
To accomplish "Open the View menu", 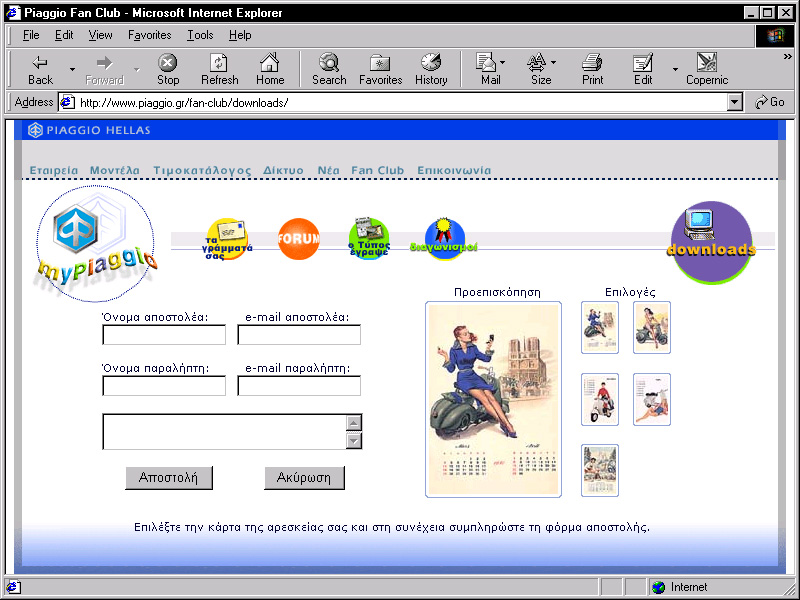I will point(100,35).
